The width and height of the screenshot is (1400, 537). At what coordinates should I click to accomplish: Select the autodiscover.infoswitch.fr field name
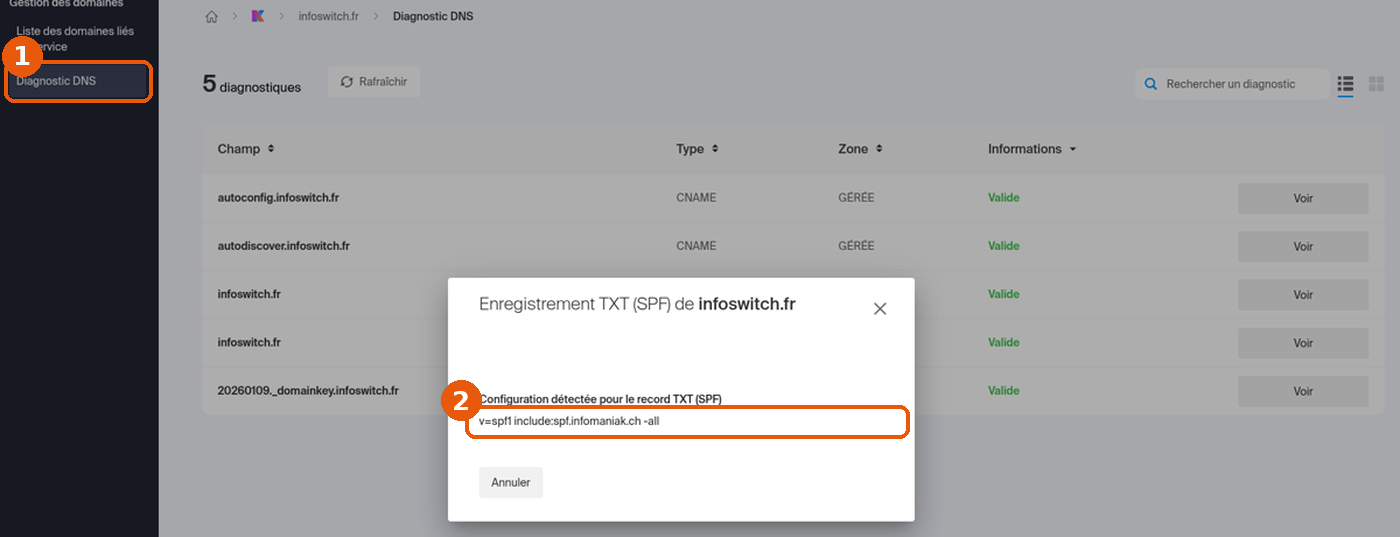click(x=283, y=246)
